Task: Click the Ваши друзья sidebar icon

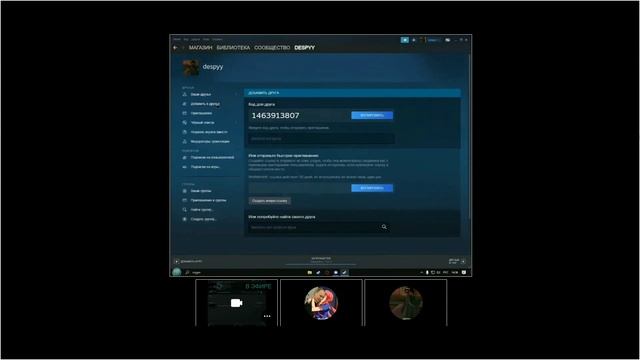Action: tap(184, 94)
